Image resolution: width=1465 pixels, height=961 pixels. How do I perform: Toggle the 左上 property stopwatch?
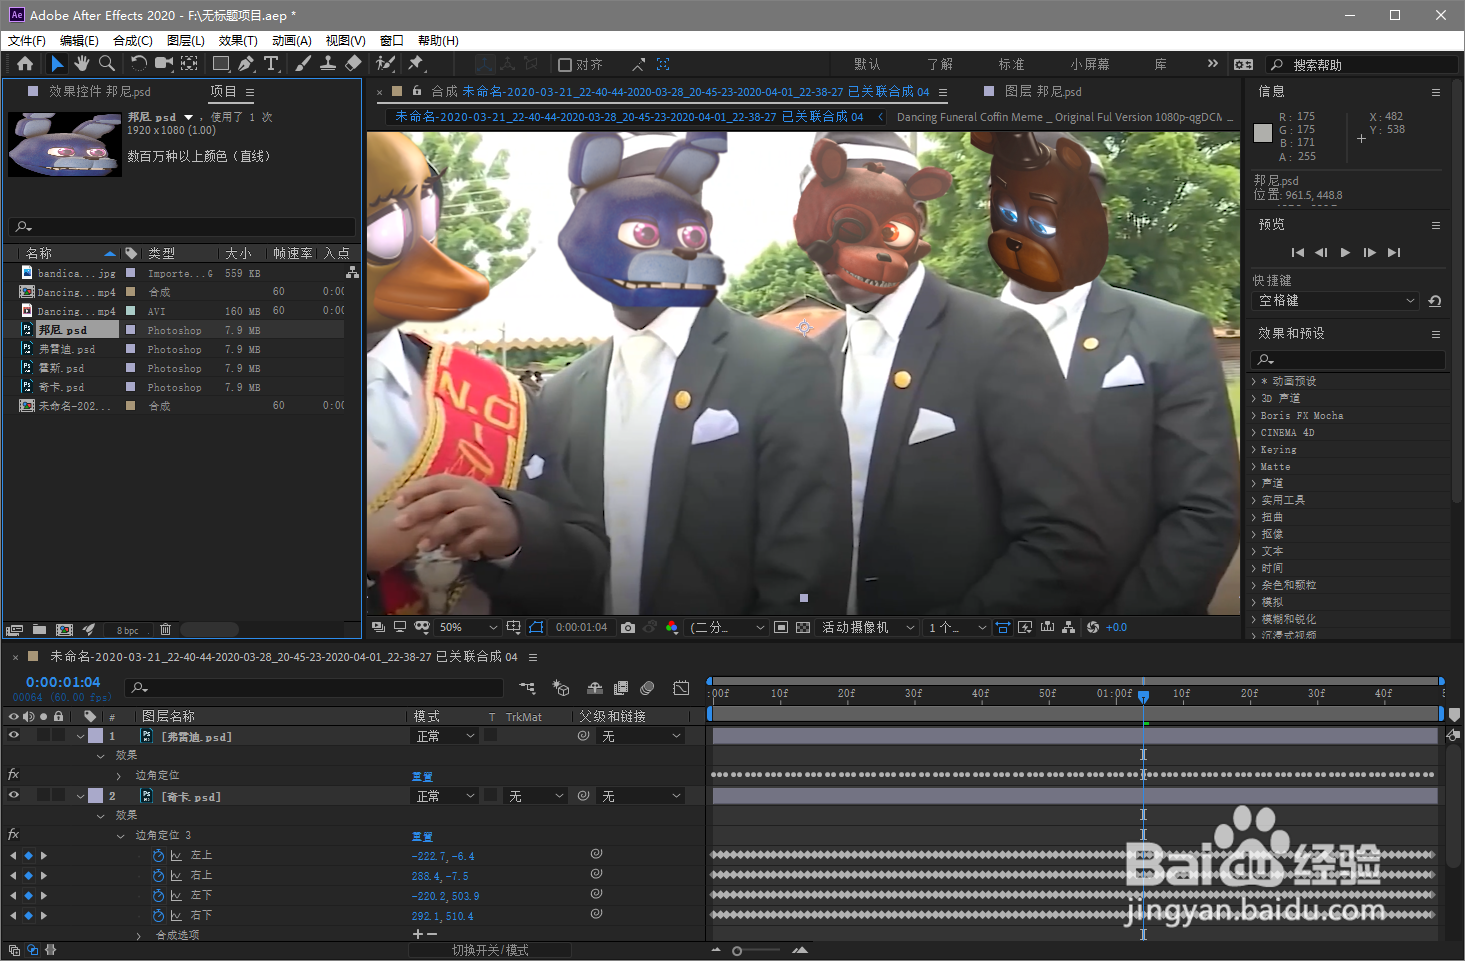click(158, 855)
